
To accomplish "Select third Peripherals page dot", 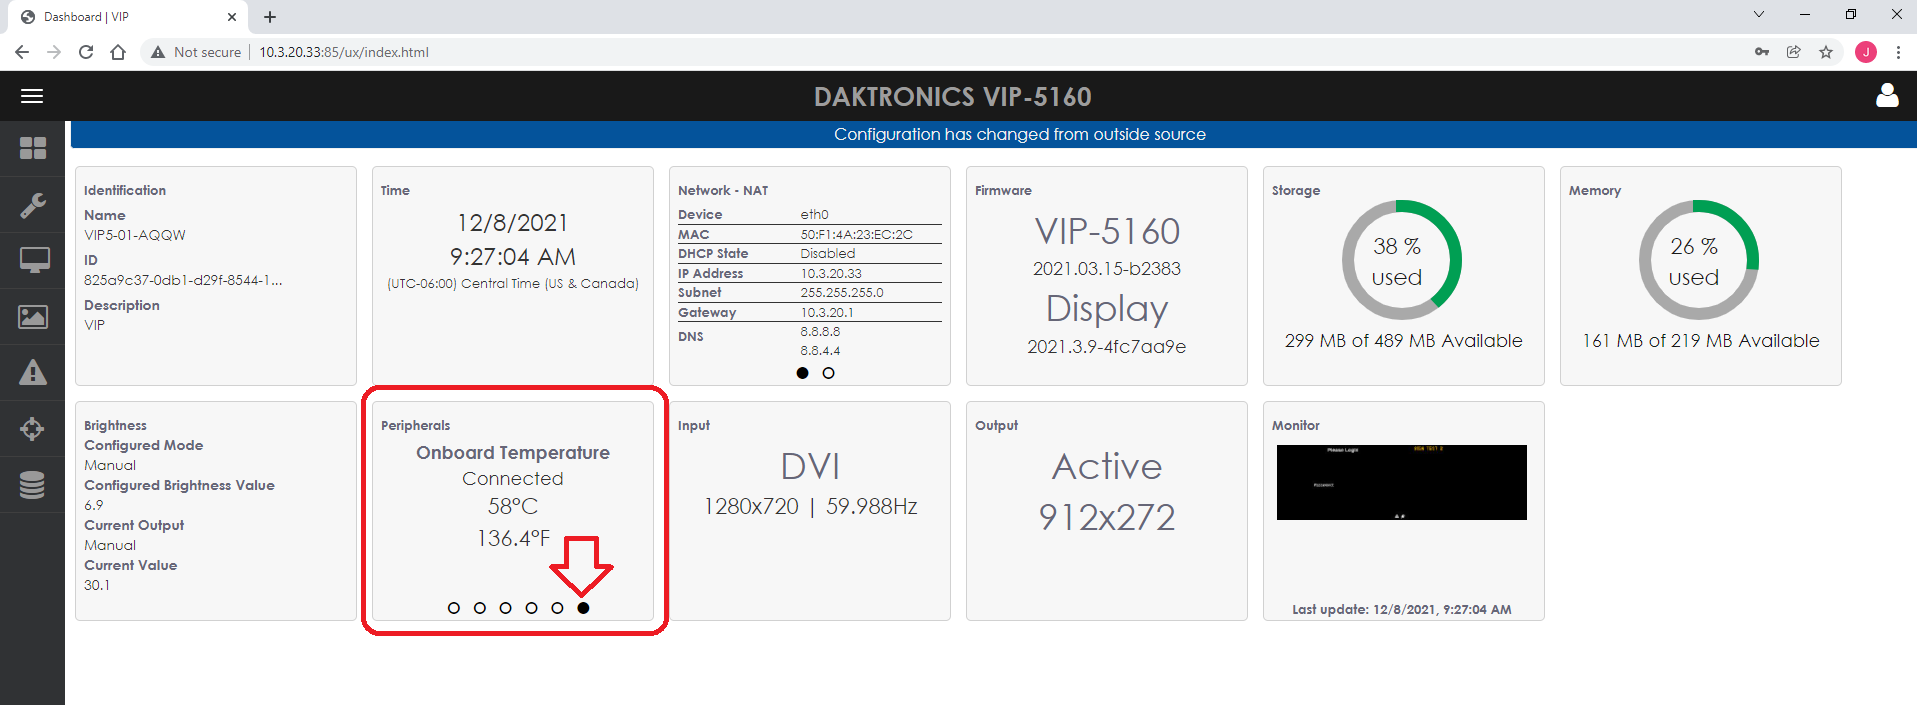I will [x=506, y=608].
